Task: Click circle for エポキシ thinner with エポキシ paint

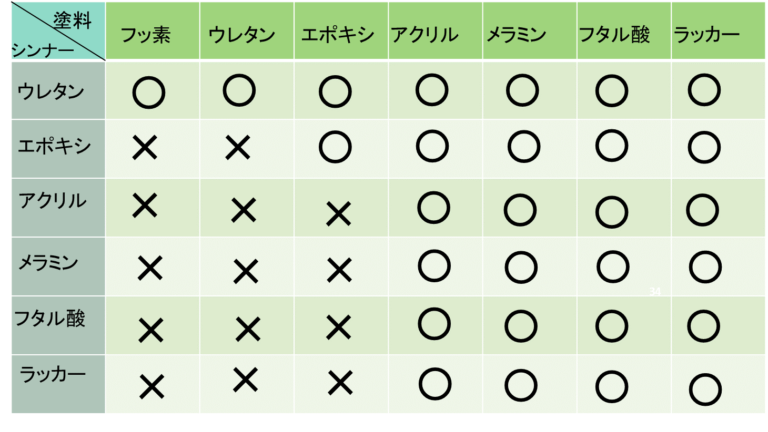Action: tap(335, 147)
